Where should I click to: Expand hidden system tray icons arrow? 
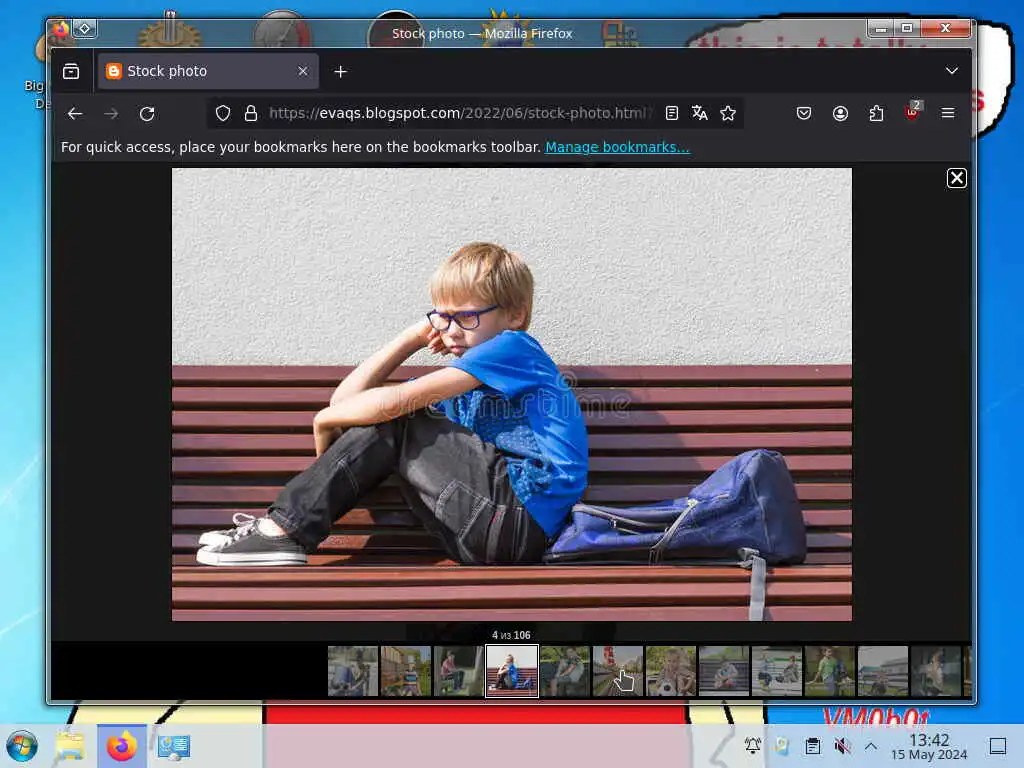point(871,745)
